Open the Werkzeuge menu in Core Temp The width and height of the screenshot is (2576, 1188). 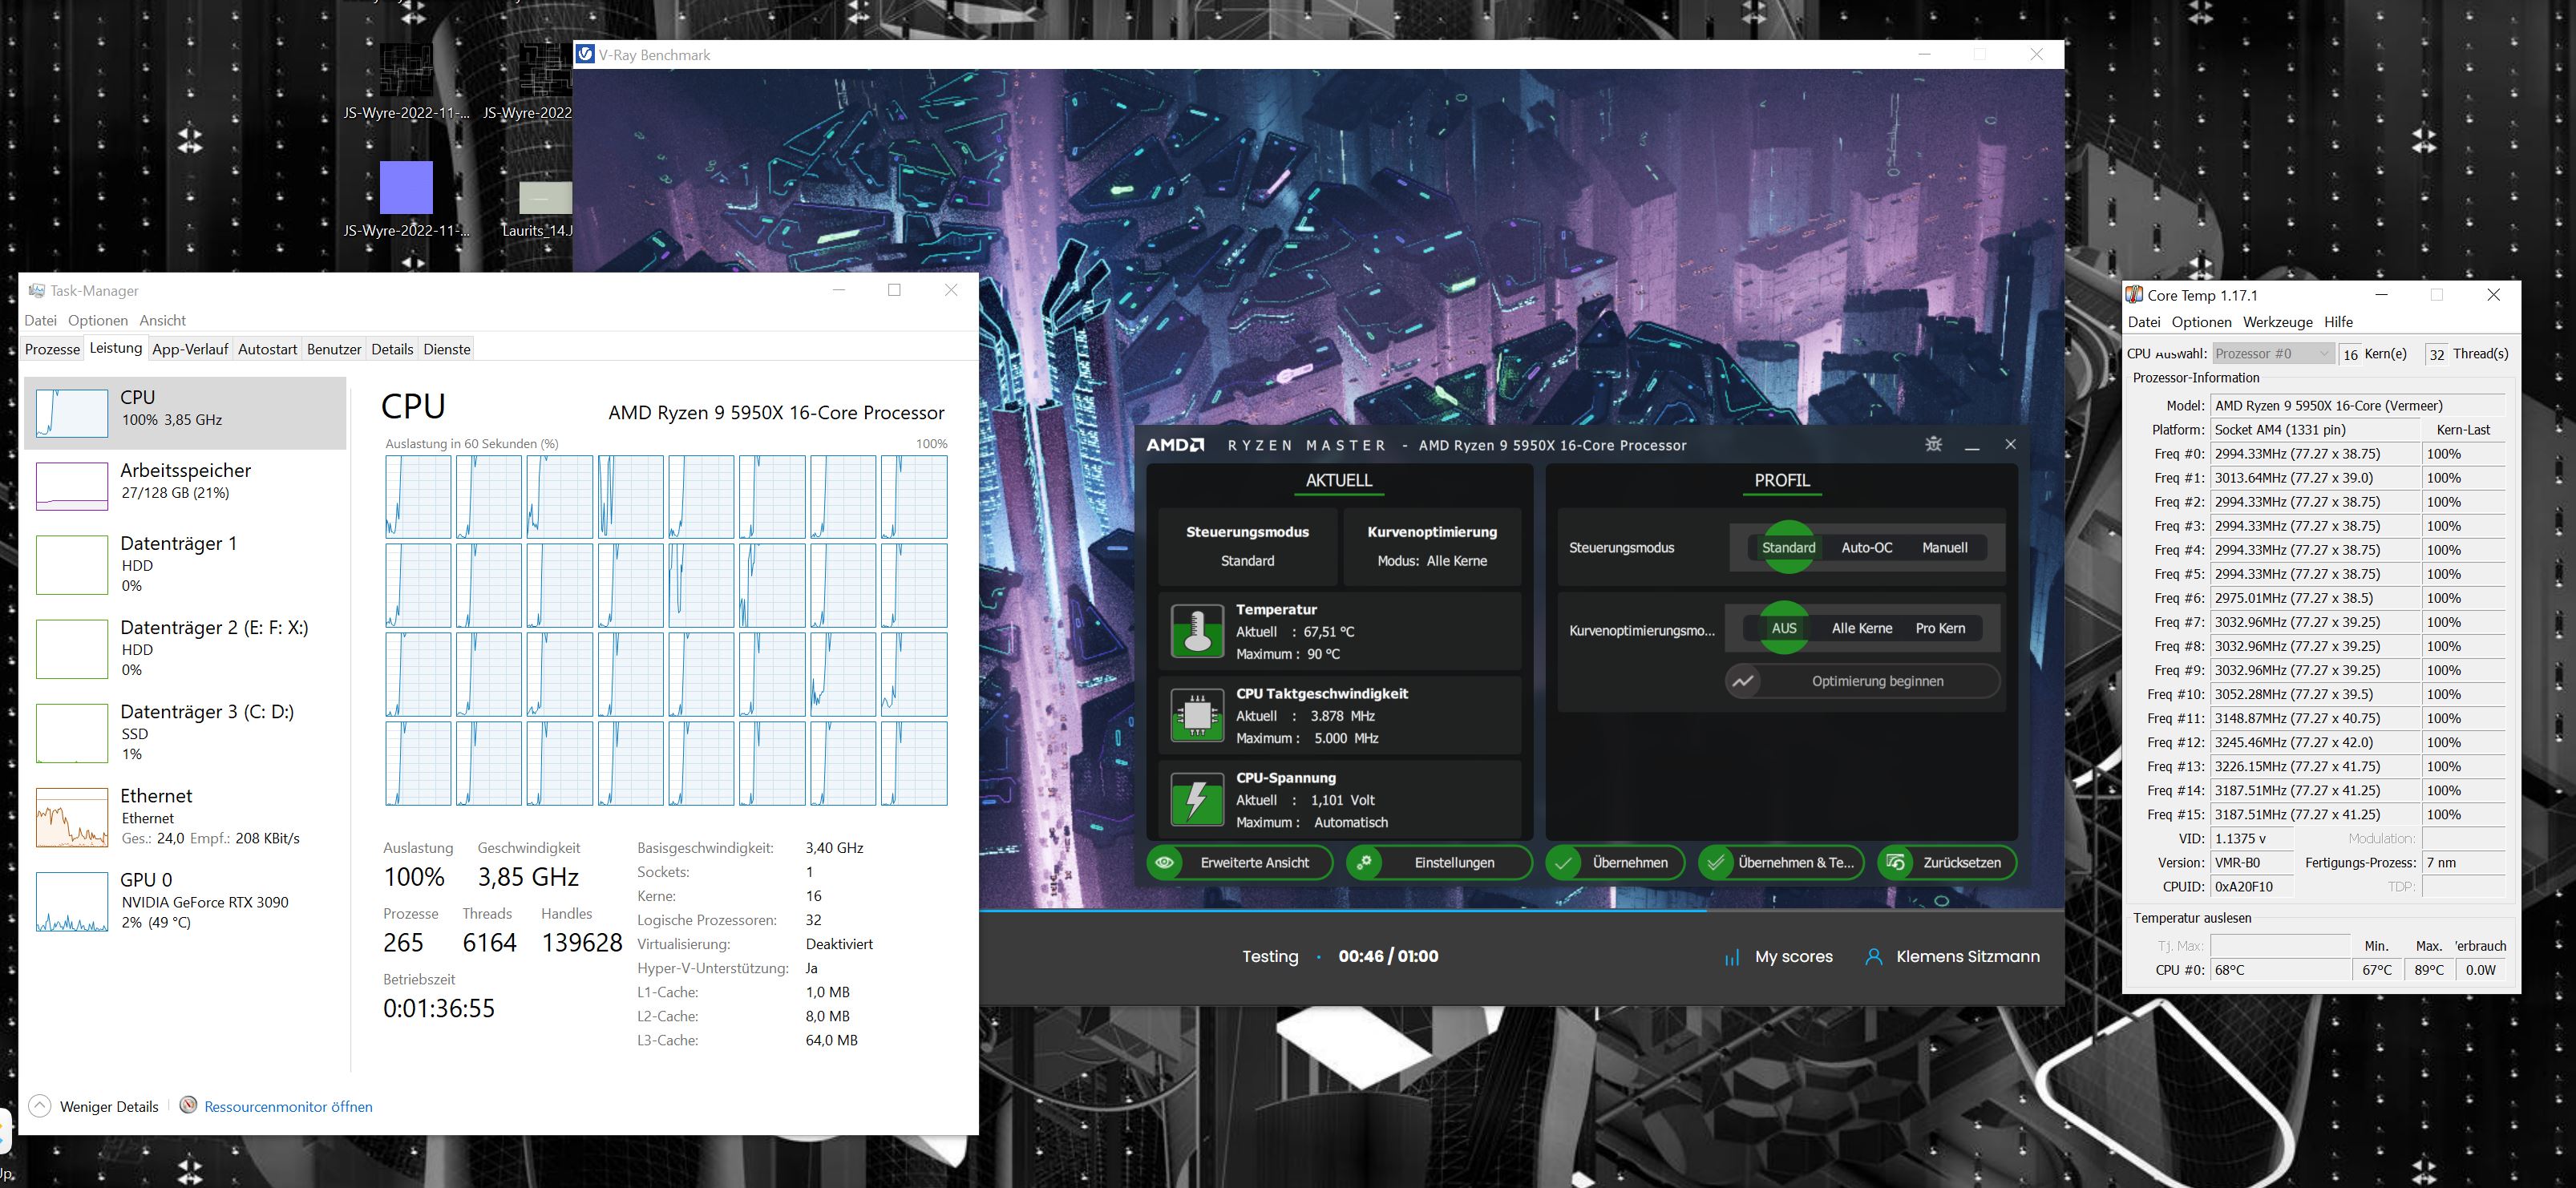[2277, 322]
